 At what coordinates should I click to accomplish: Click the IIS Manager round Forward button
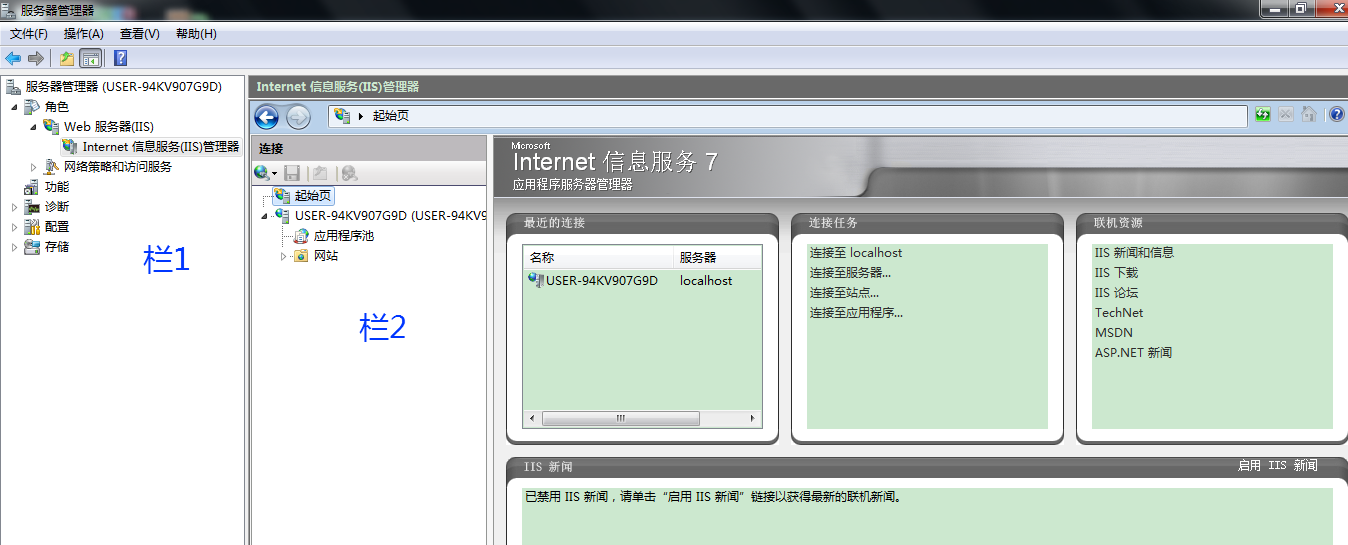(298, 117)
